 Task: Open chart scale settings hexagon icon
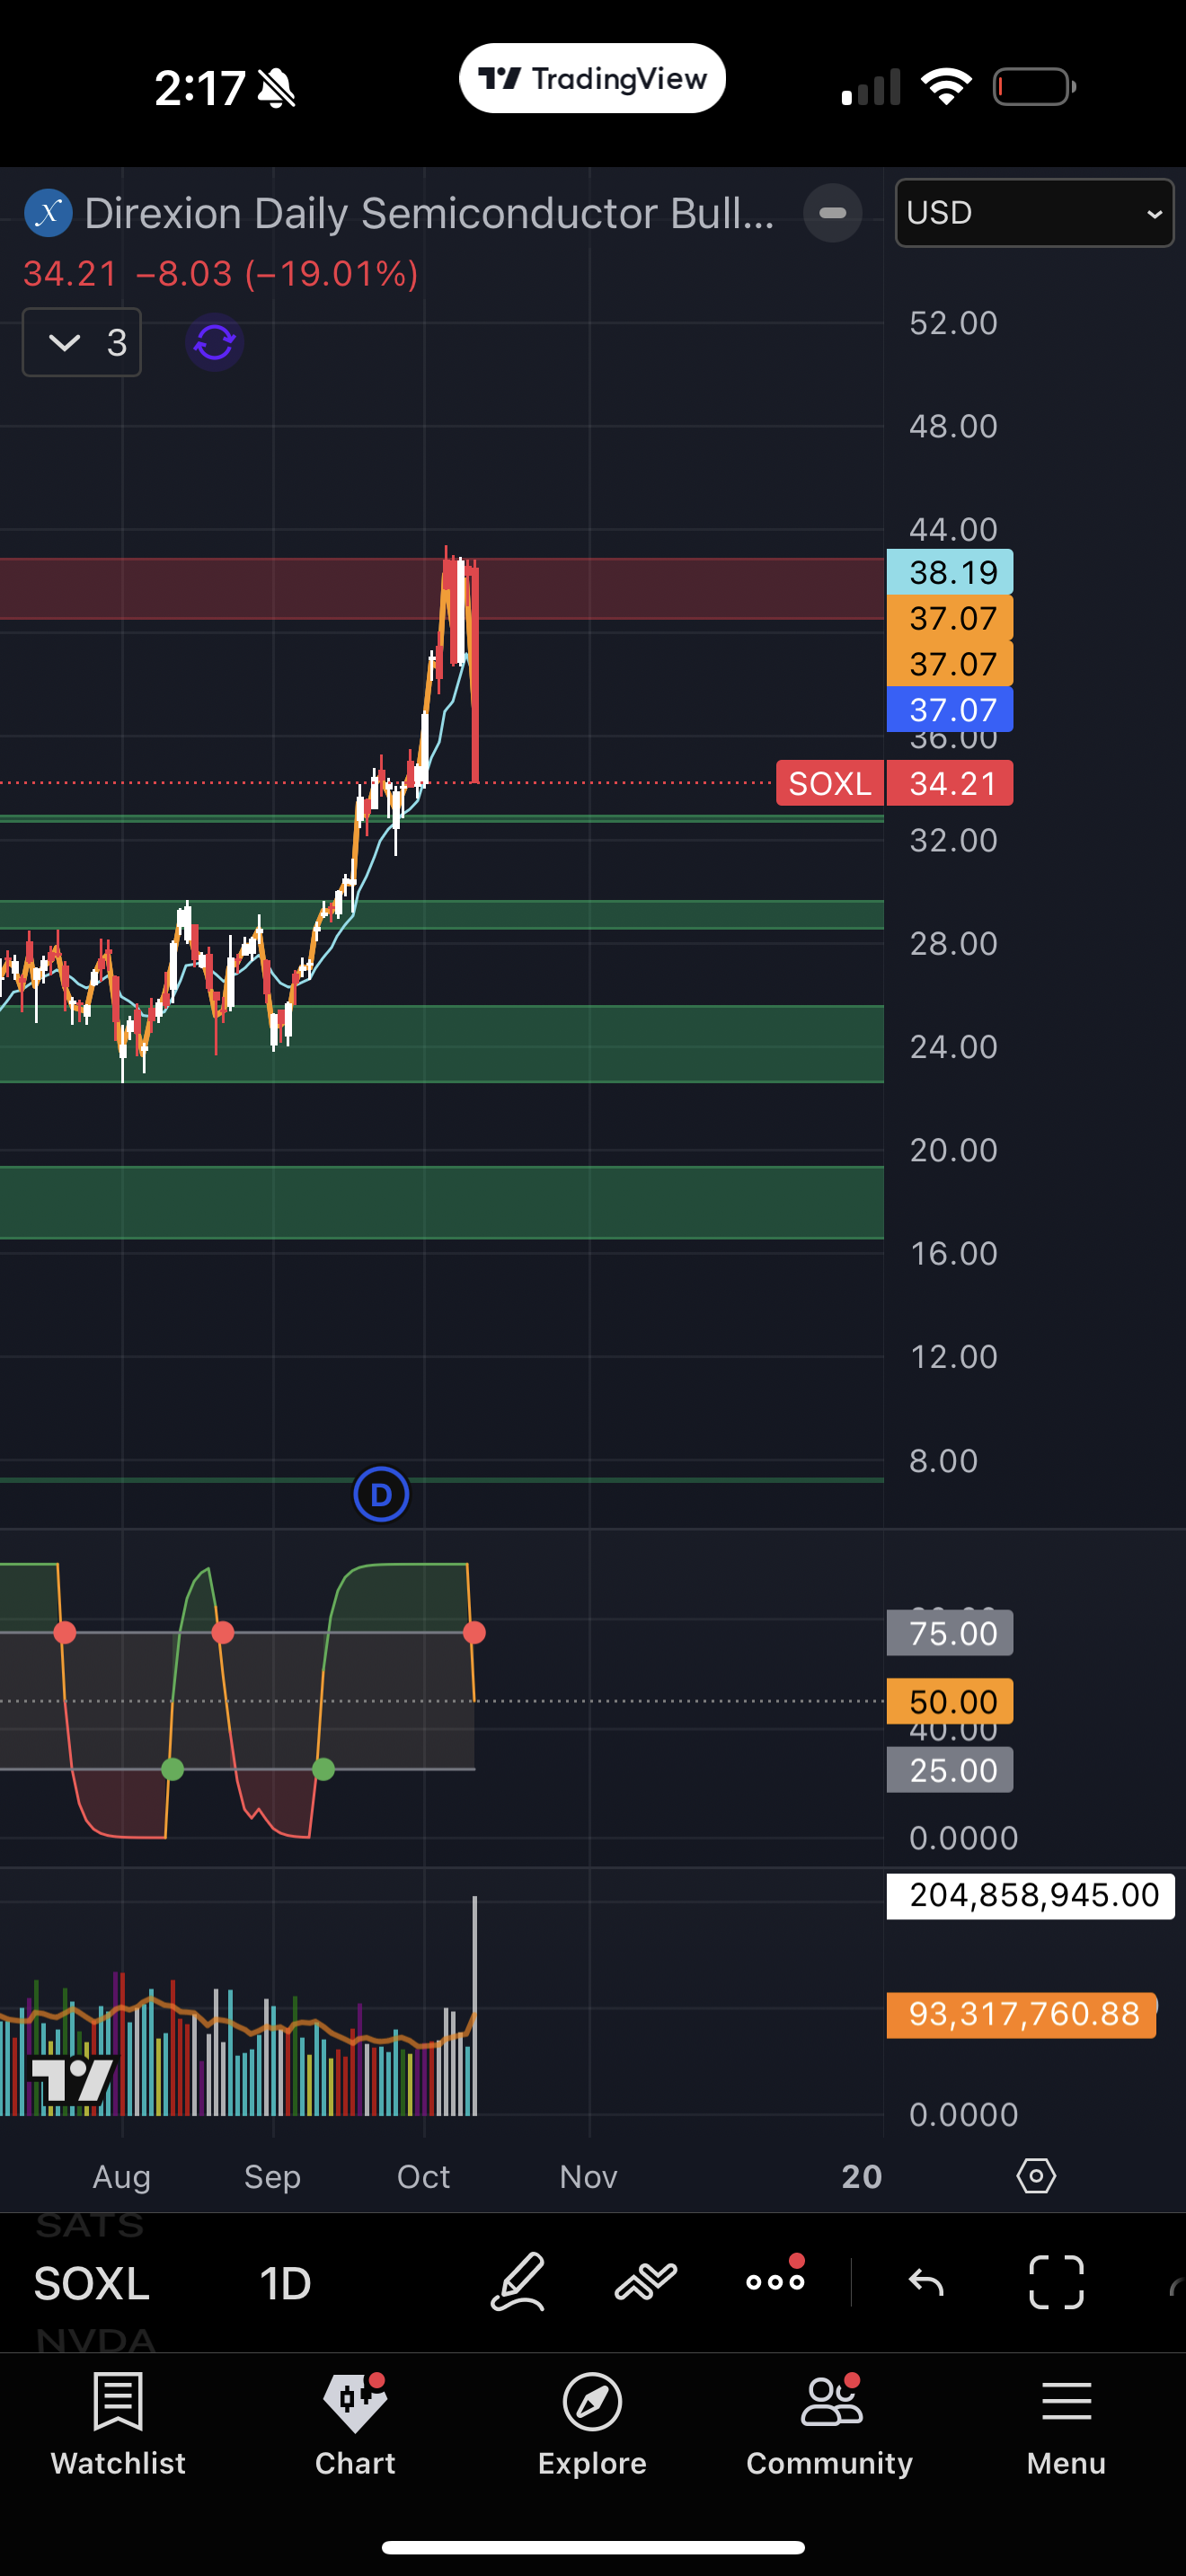click(1036, 2176)
